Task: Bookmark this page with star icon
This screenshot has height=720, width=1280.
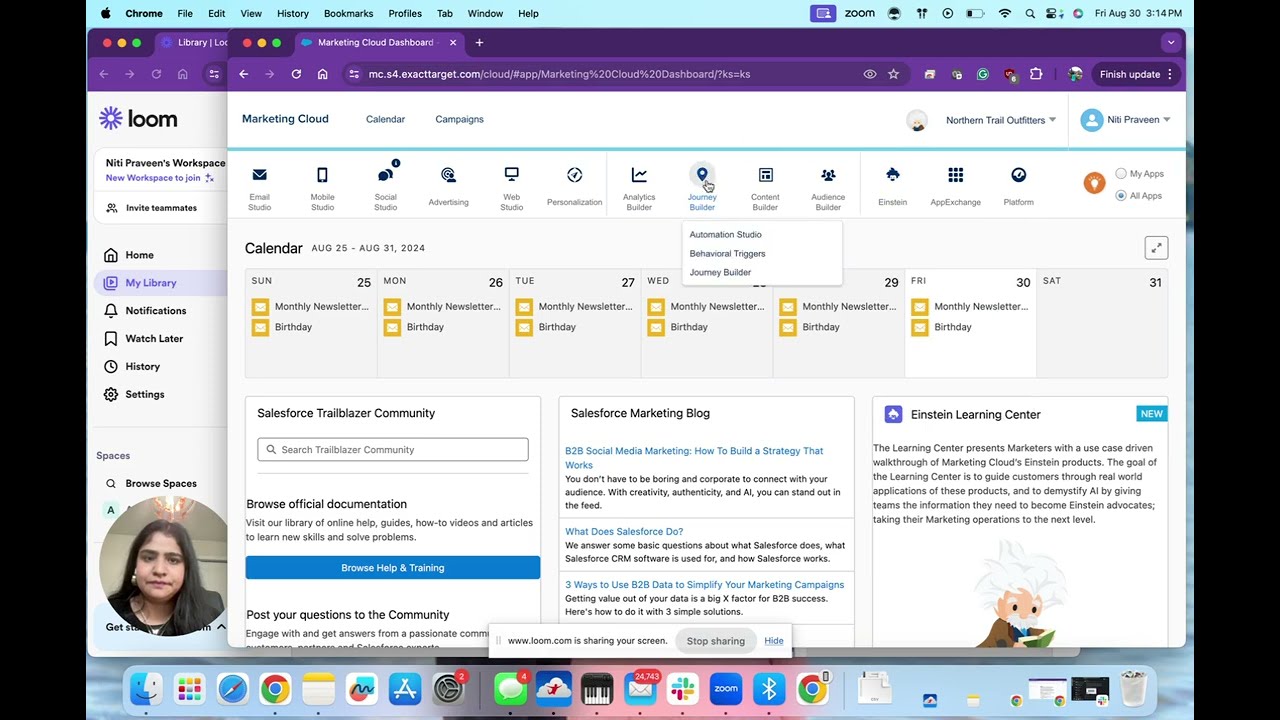Action: pyautogui.click(x=893, y=74)
